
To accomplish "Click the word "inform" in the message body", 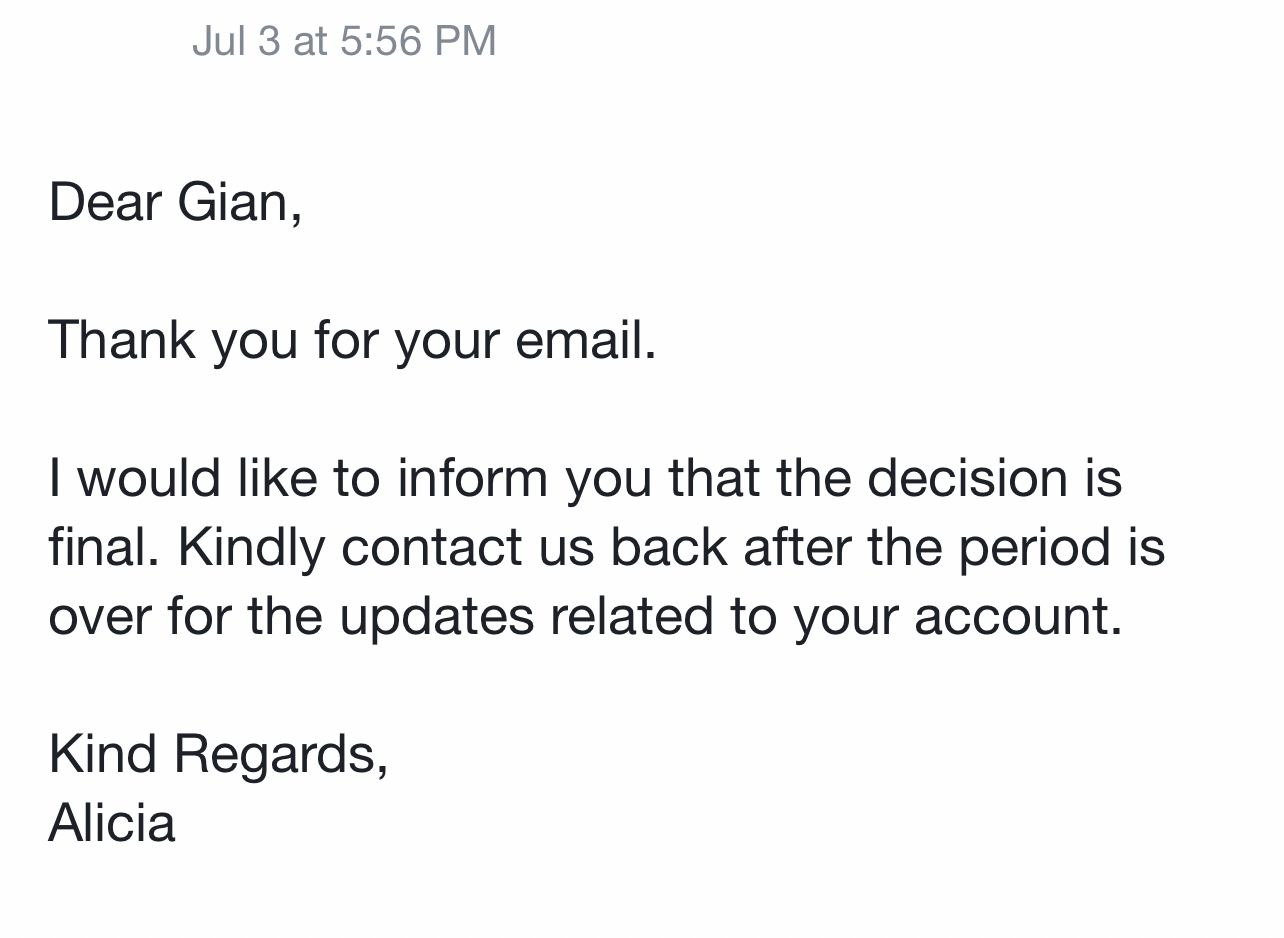I will (472, 478).
